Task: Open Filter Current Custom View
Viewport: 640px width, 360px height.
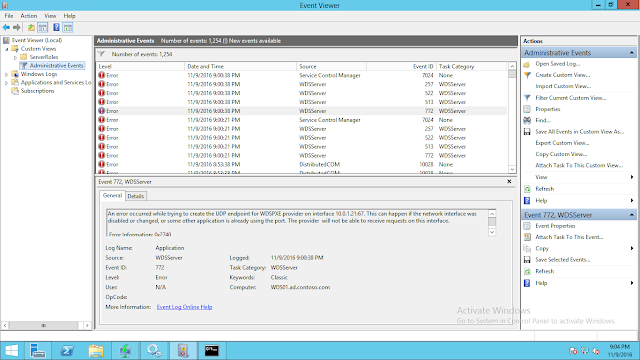Action: [571, 98]
